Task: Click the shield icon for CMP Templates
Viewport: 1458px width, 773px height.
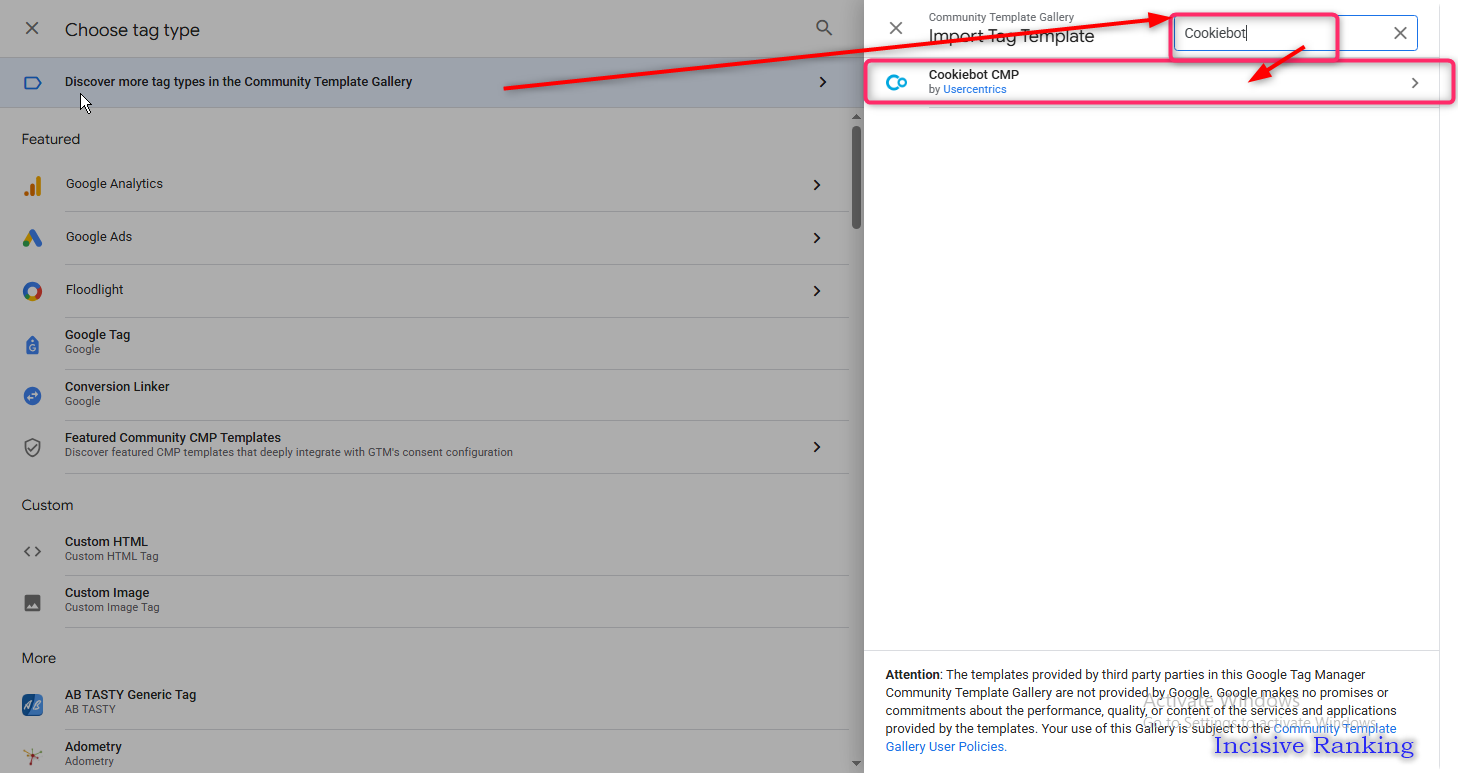Action: tap(32, 447)
